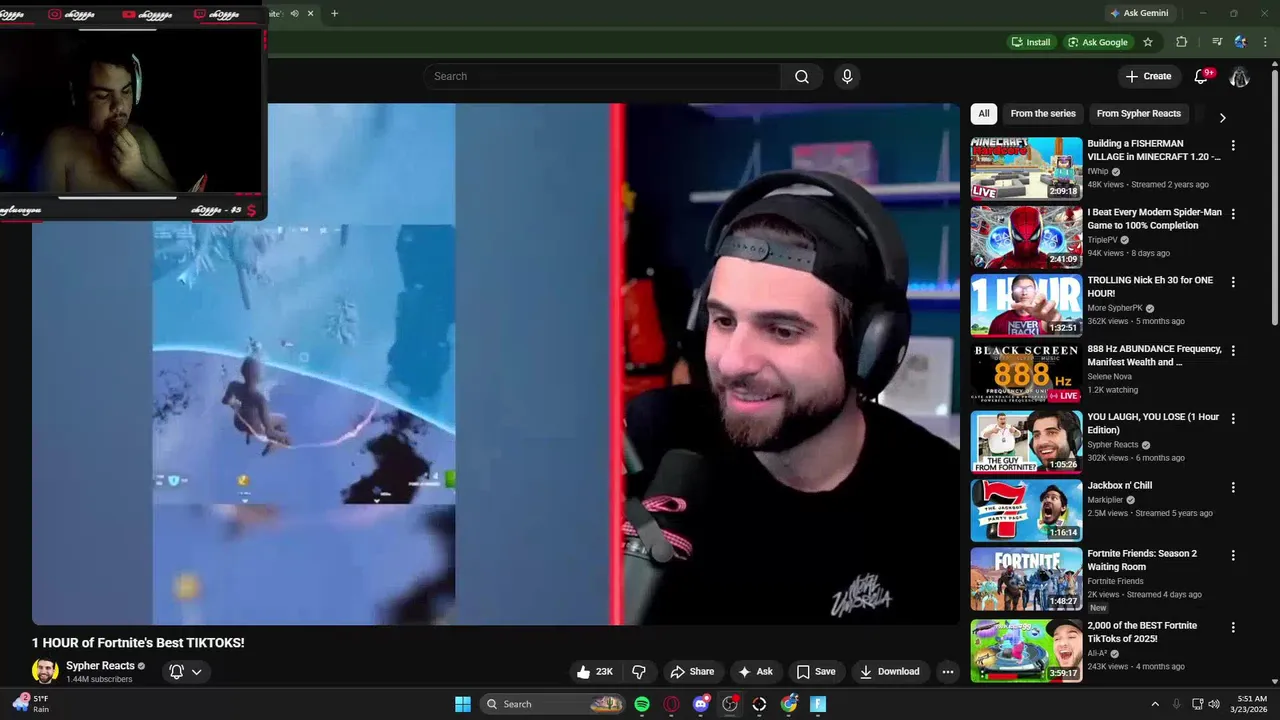1280x720 pixels.
Task: Open the Spotify taskbar icon
Action: (x=642, y=704)
